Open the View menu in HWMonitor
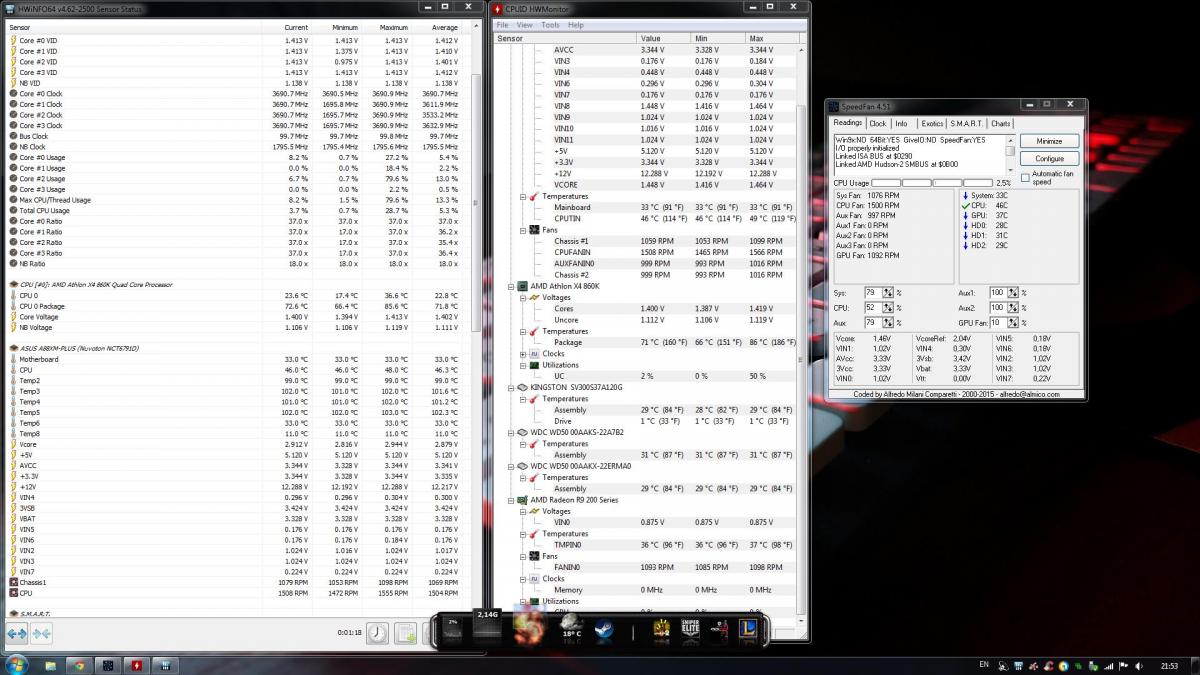The height and width of the screenshot is (675, 1200). (525, 25)
